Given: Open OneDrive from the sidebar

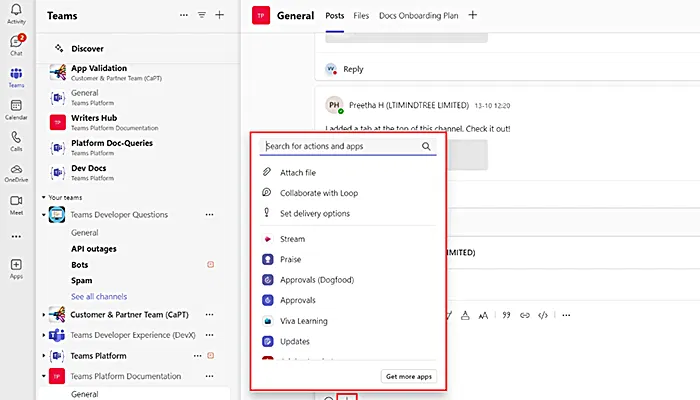Looking at the screenshot, I should pos(16,171).
